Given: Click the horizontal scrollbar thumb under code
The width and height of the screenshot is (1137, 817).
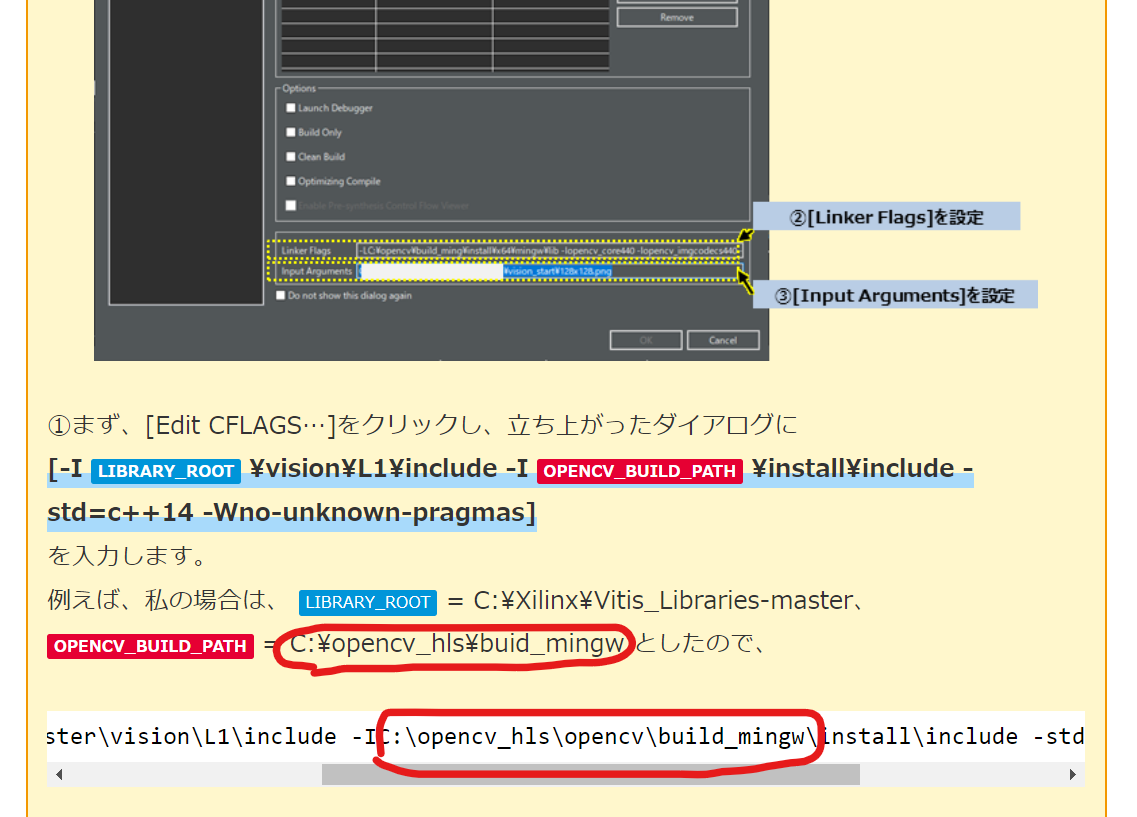Looking at the screenshot, I should click(x=590, y=774).
